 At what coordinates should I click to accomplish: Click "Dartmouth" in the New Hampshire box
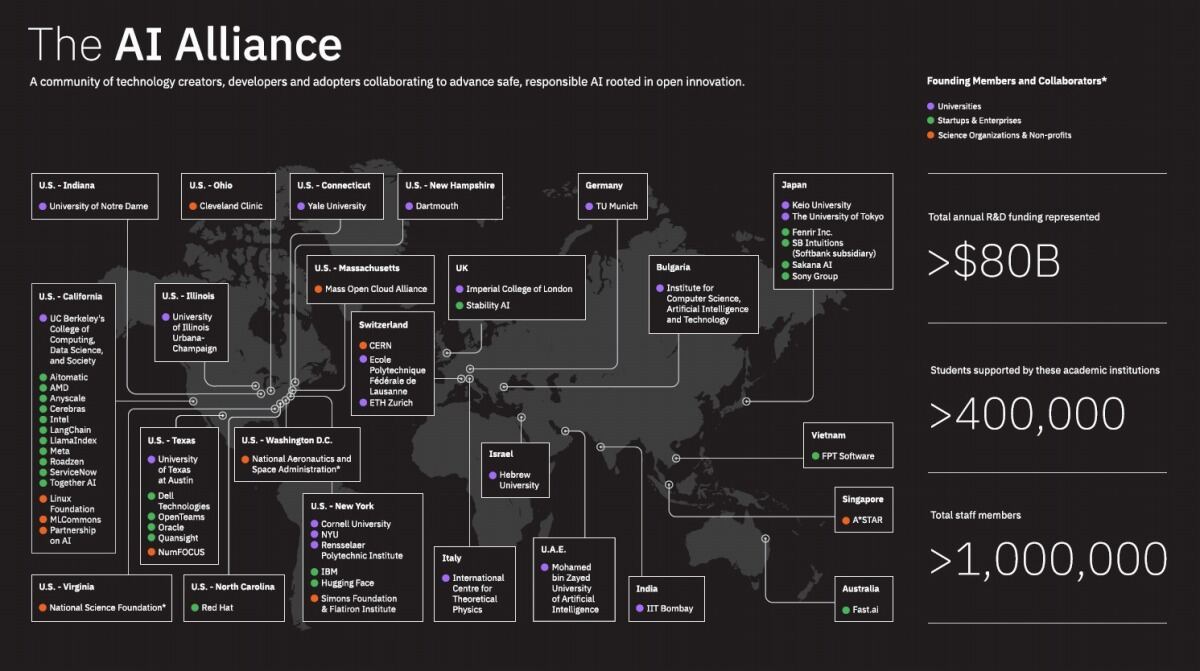[437, 206]
